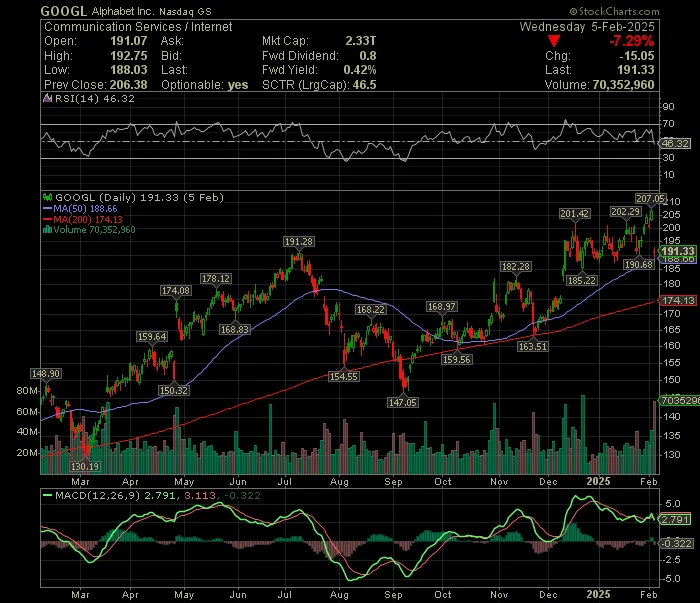Click the GOOGL ticker symbol title
Screen dimensions: 700x603
[64, 11]
